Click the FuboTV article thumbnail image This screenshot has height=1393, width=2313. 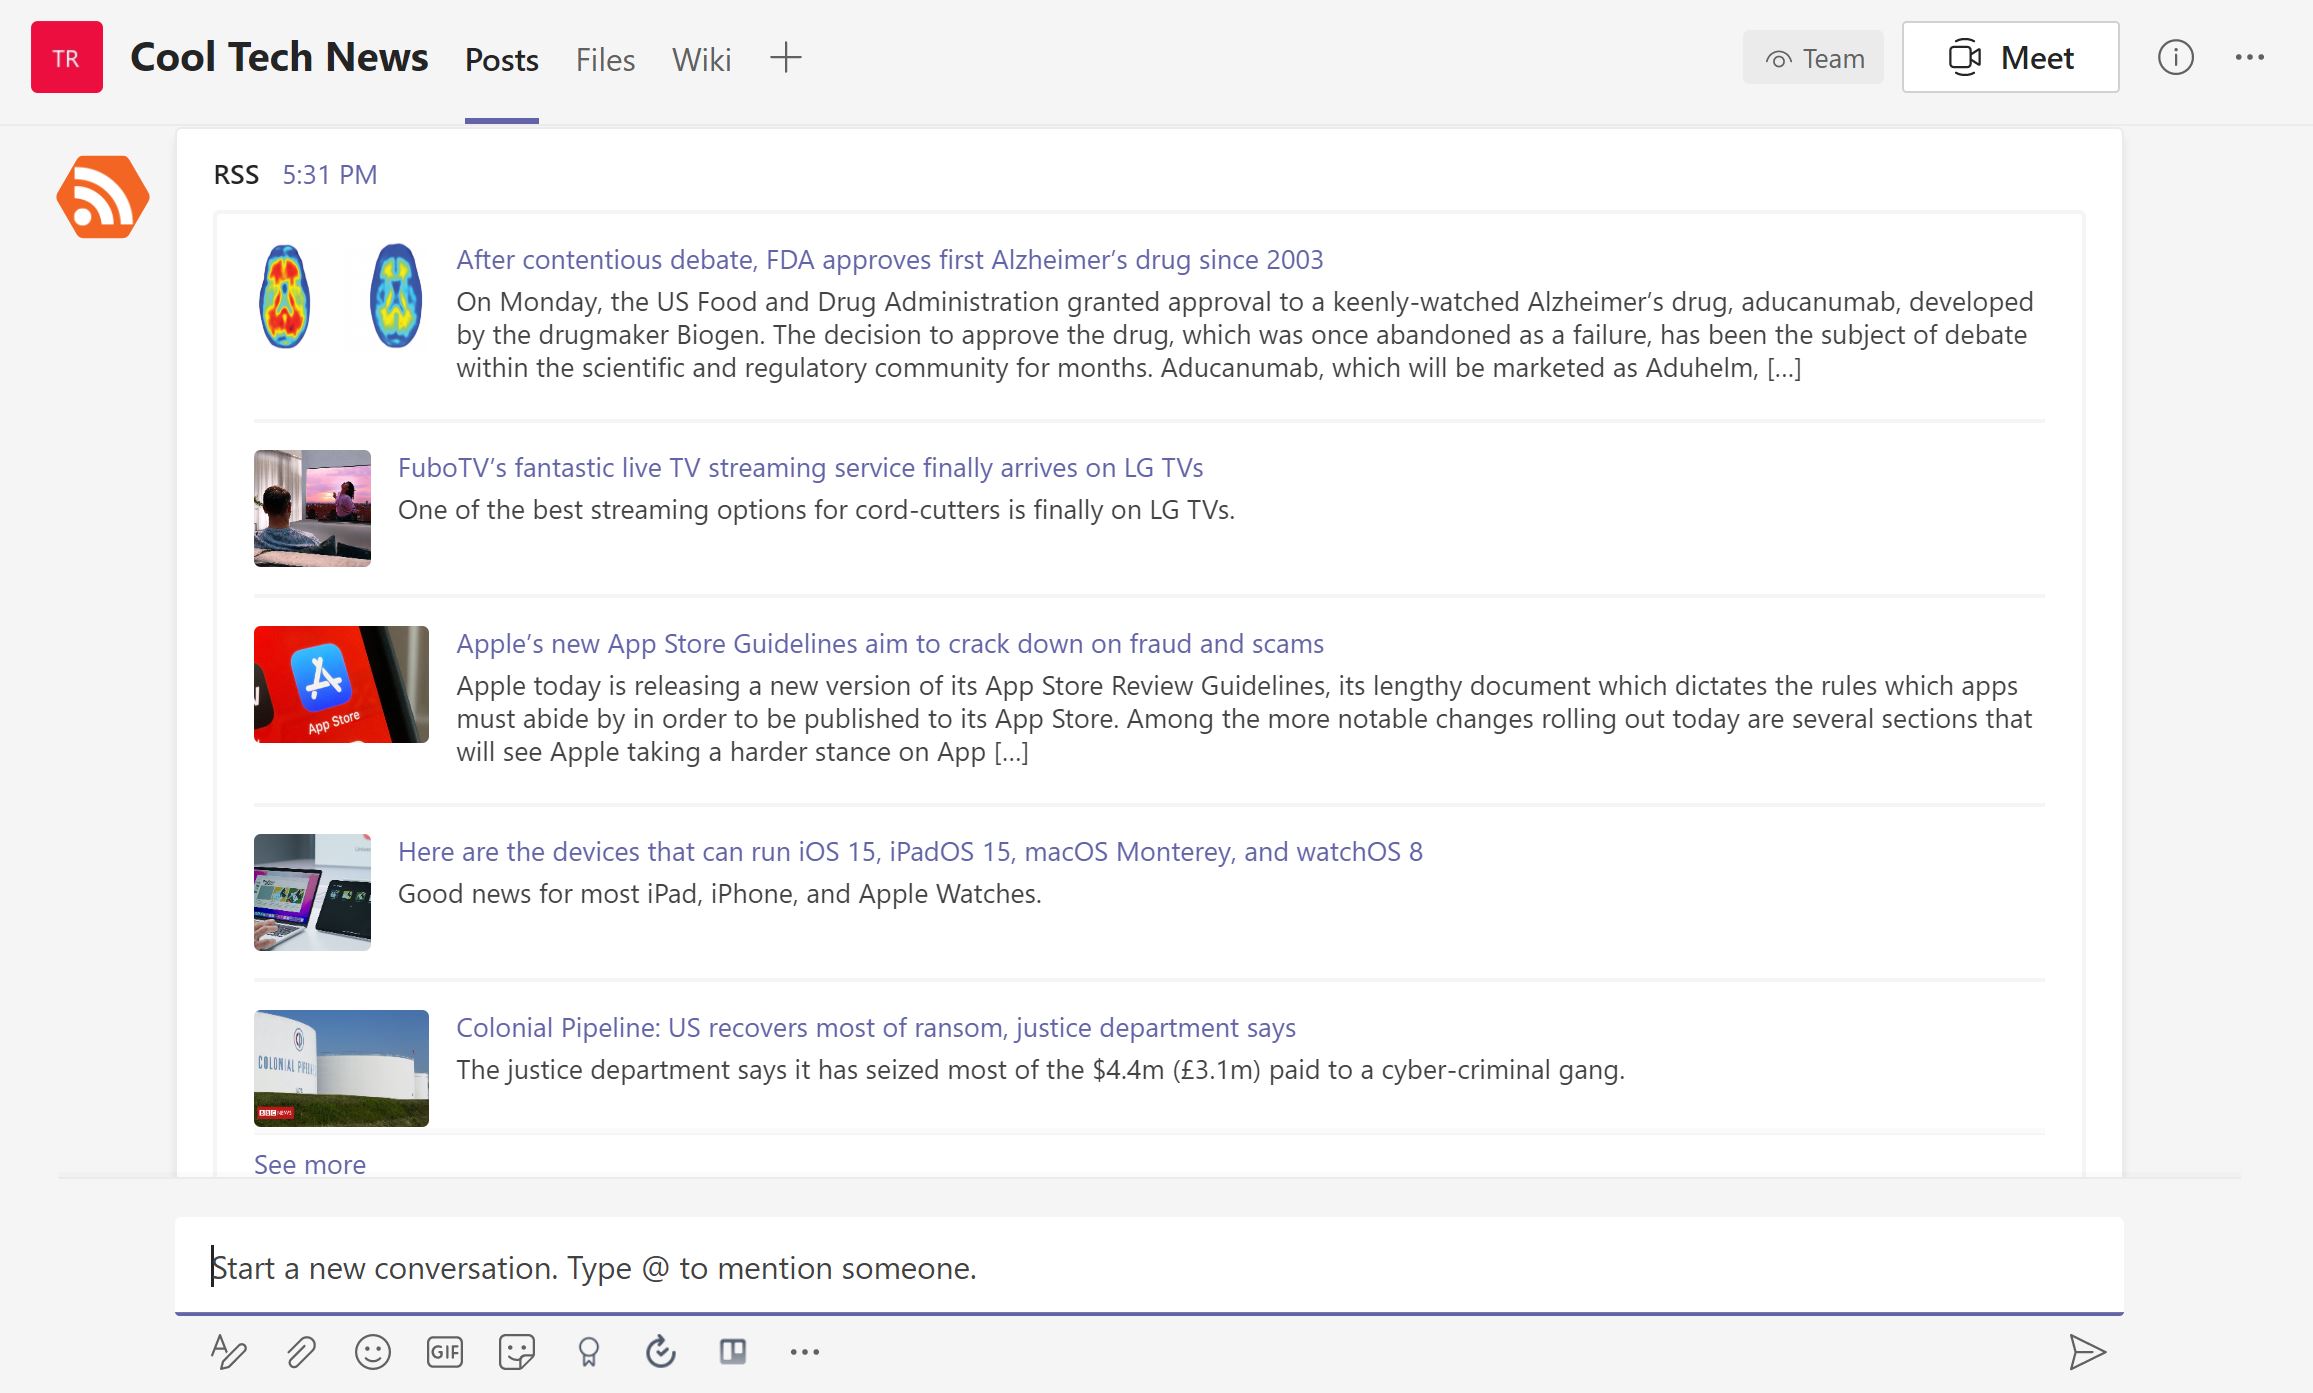[311, 508]
